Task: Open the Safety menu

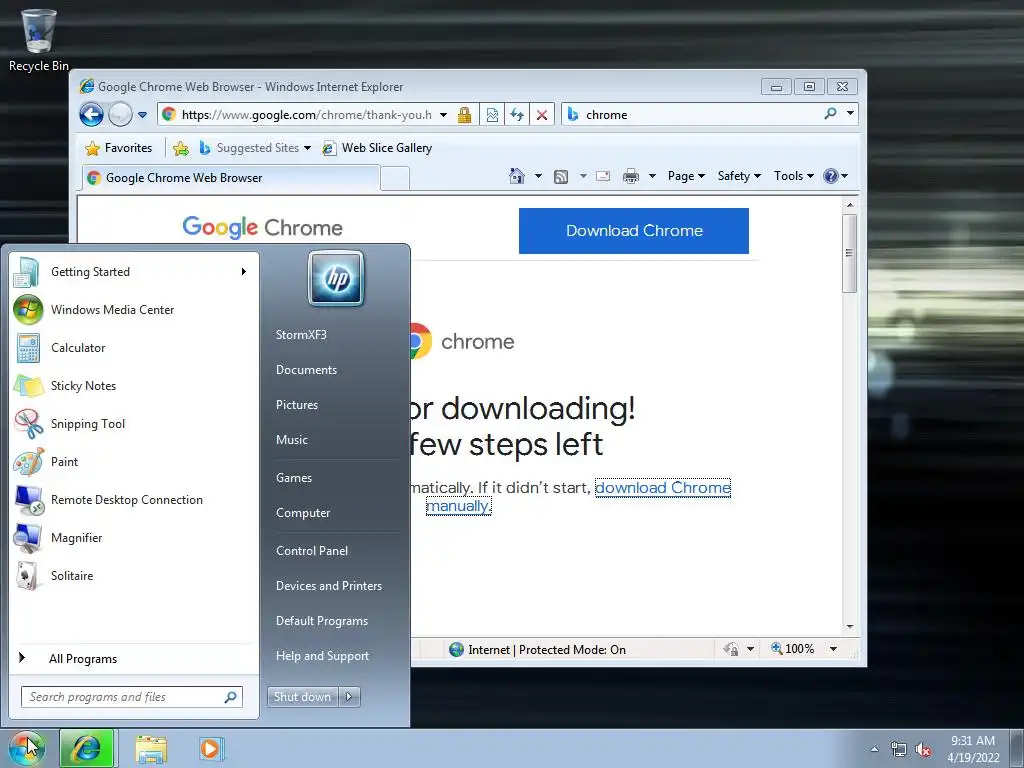Action: tap(739, 176)
